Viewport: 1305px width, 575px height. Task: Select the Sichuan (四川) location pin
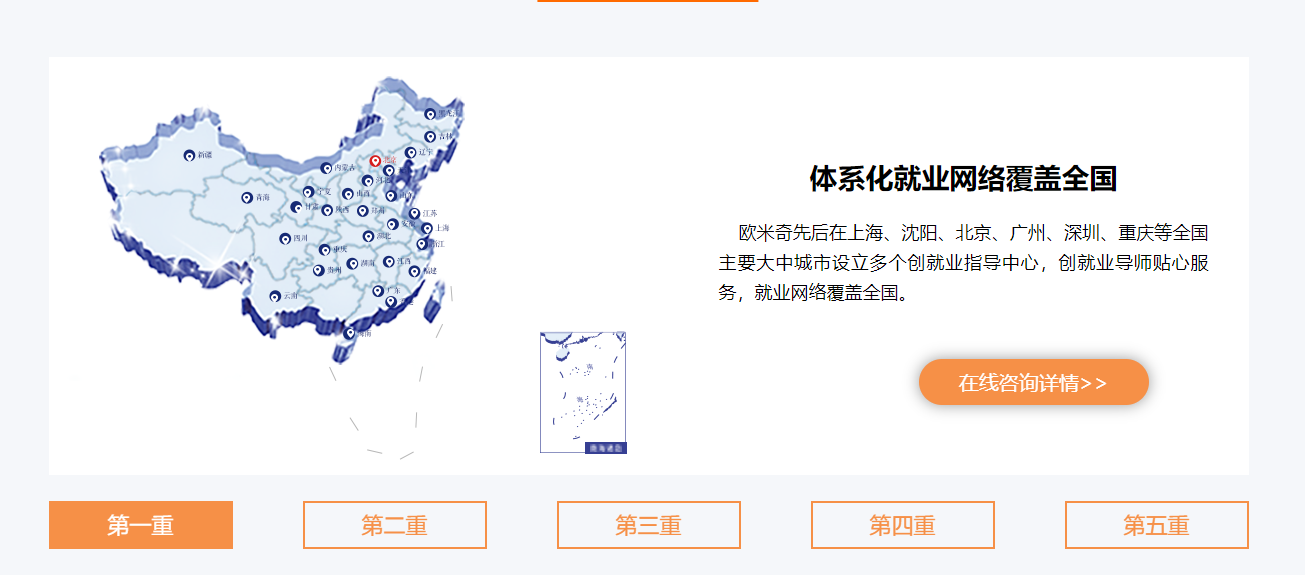coord(285,239)
